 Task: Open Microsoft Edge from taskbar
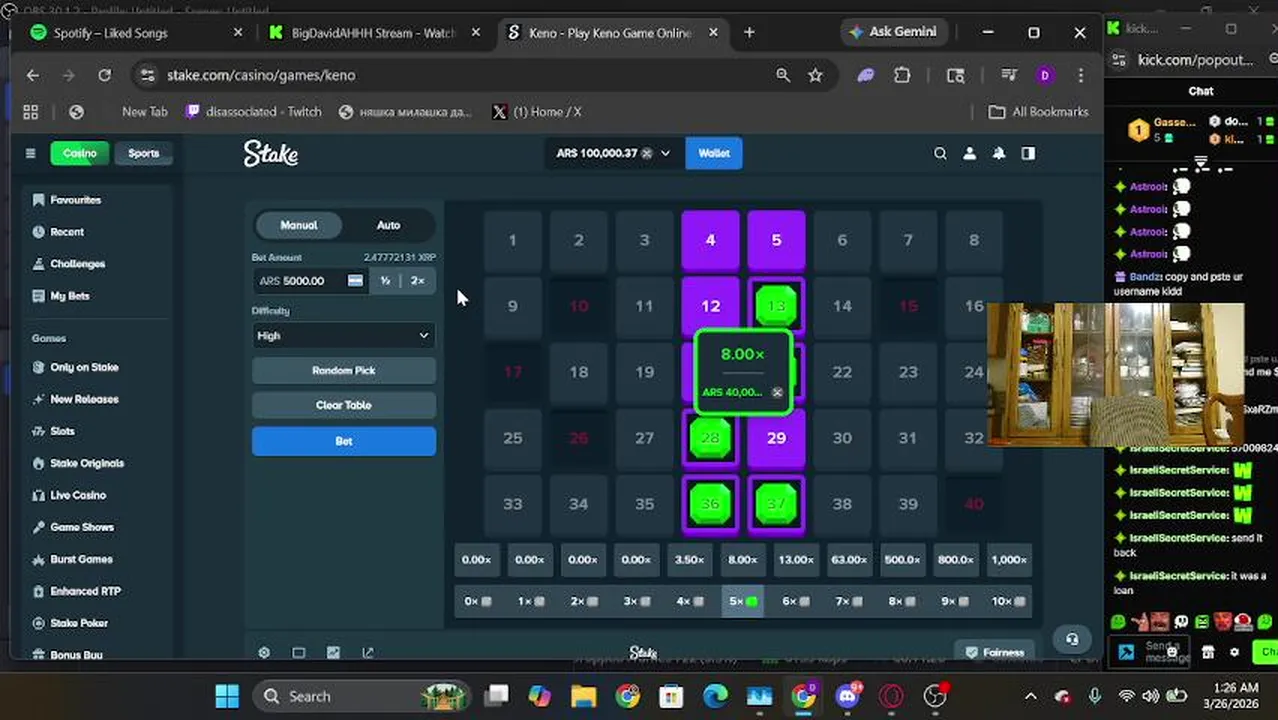coord(715,696)
